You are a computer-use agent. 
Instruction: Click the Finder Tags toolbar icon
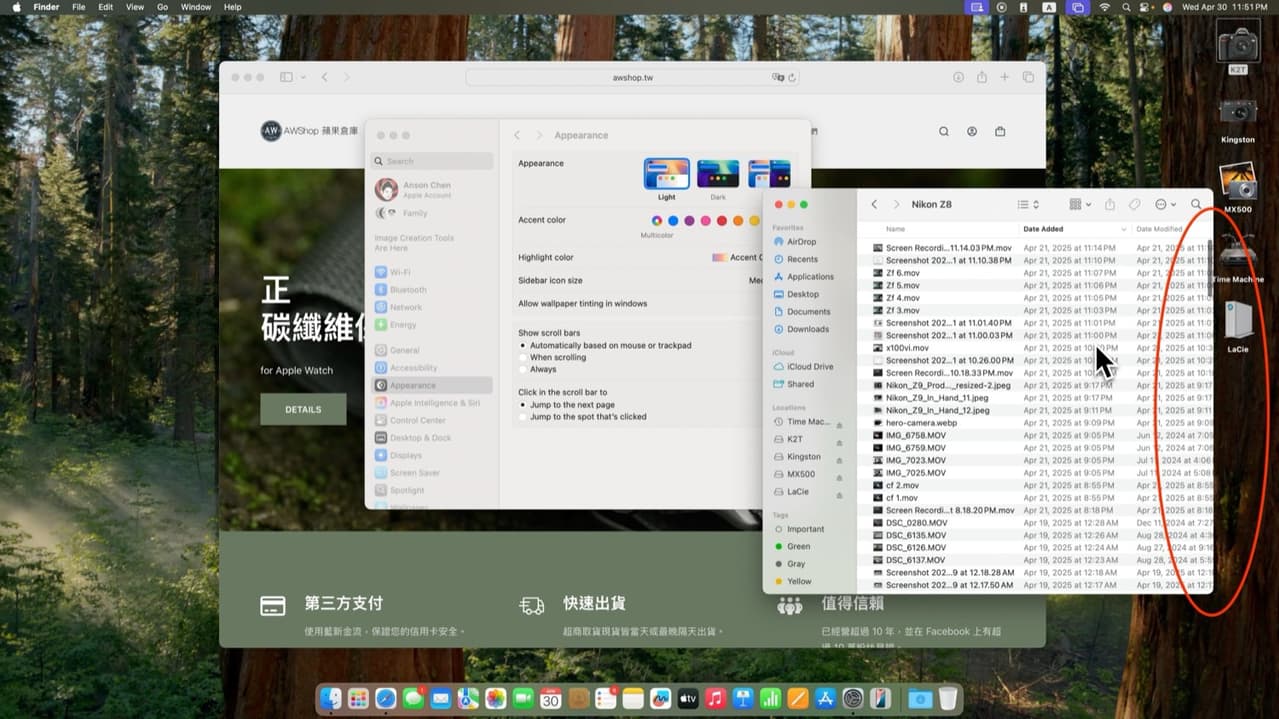[x=1135, y=204]
